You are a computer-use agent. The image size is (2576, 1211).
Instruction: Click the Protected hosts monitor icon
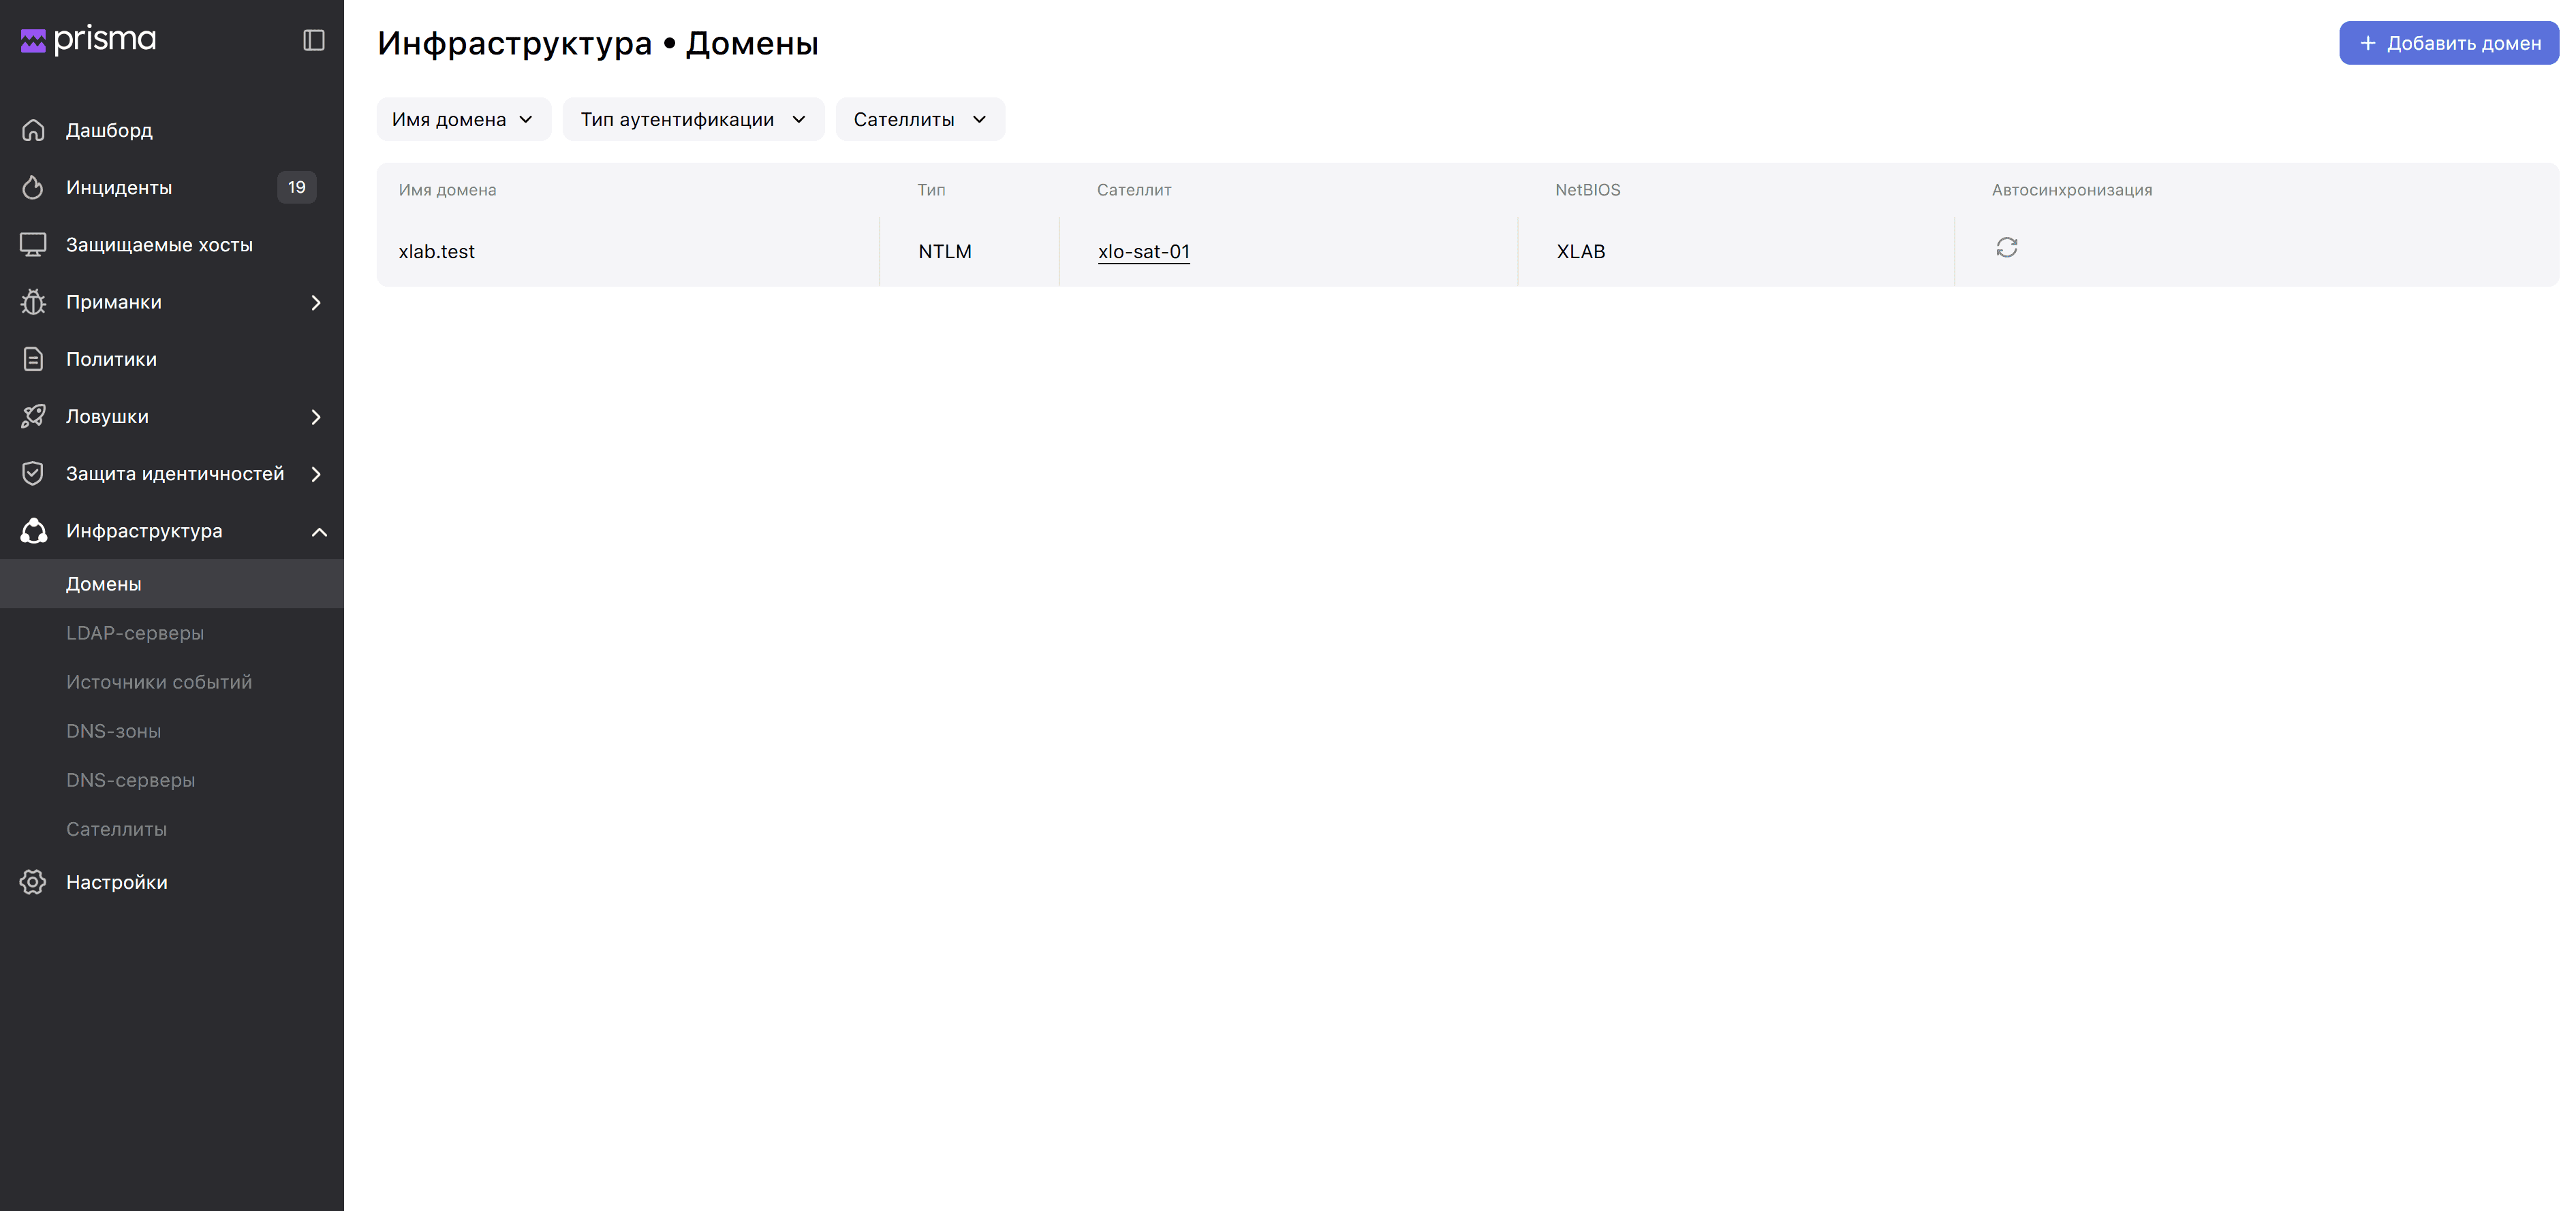33,245
